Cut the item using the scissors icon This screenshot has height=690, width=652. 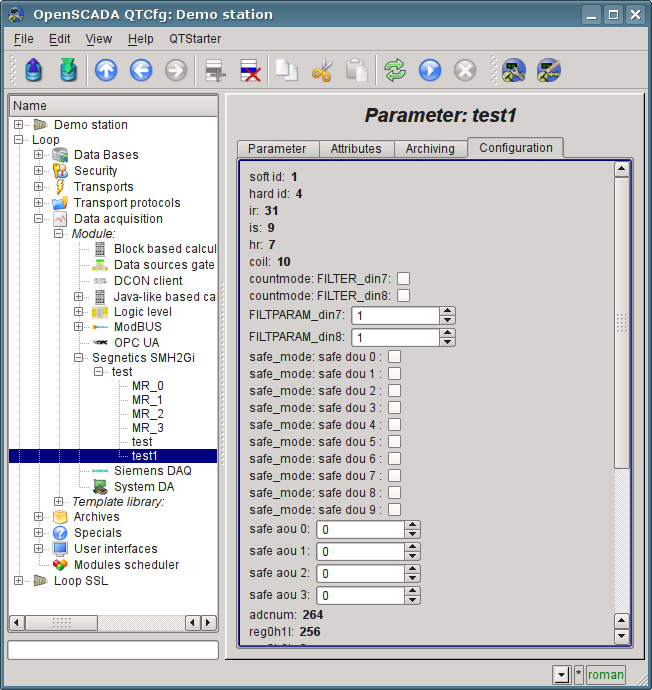point(322,70)
